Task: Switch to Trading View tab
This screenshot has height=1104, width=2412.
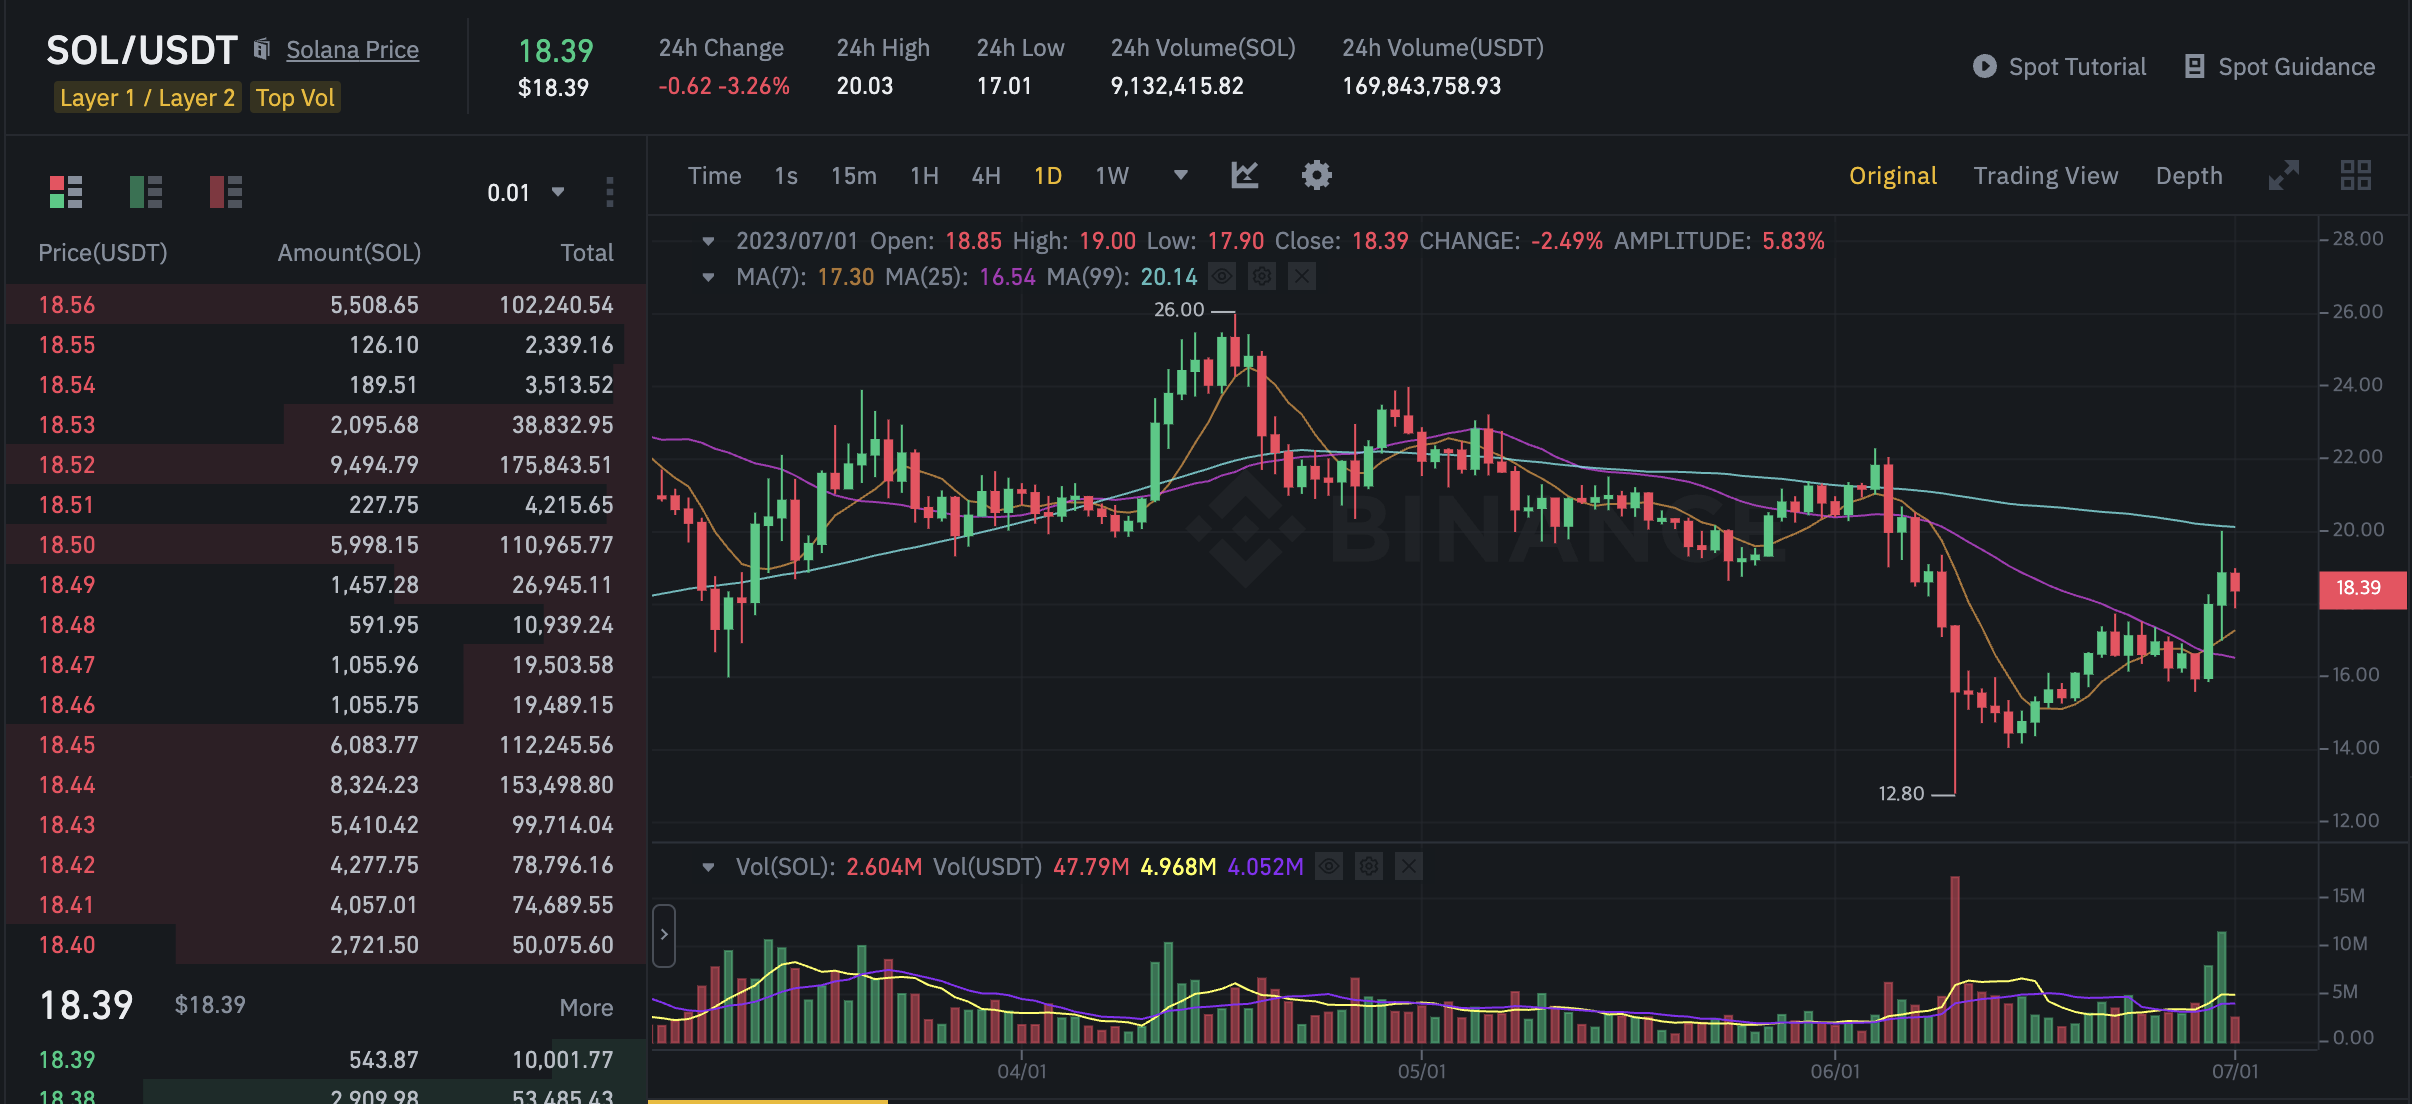Action: pos(2045,175)
